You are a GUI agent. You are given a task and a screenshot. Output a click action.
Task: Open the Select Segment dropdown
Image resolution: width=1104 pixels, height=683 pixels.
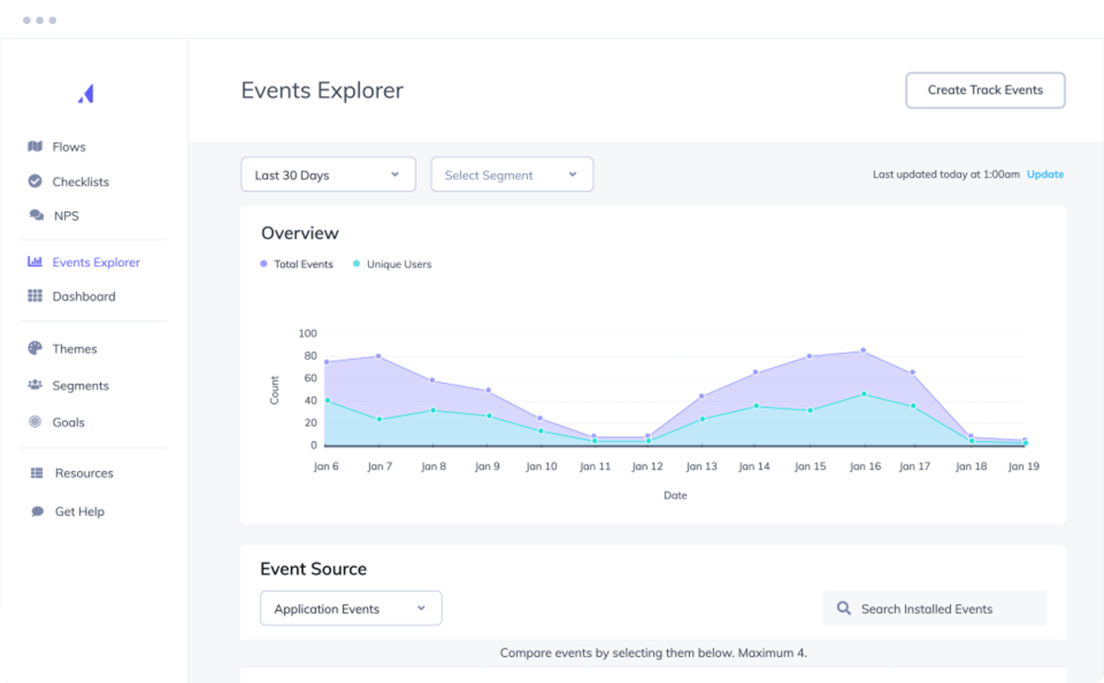click(x=511, y=174)
